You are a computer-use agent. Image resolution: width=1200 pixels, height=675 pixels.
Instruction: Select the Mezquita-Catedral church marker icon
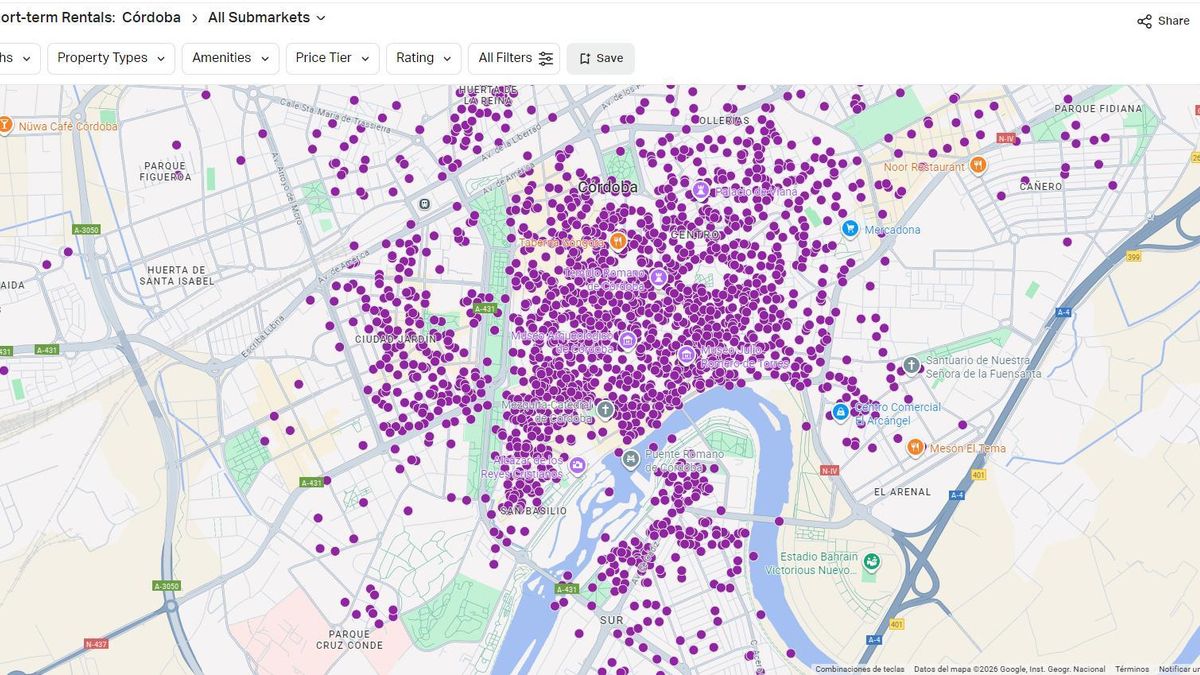pos(606,408)
